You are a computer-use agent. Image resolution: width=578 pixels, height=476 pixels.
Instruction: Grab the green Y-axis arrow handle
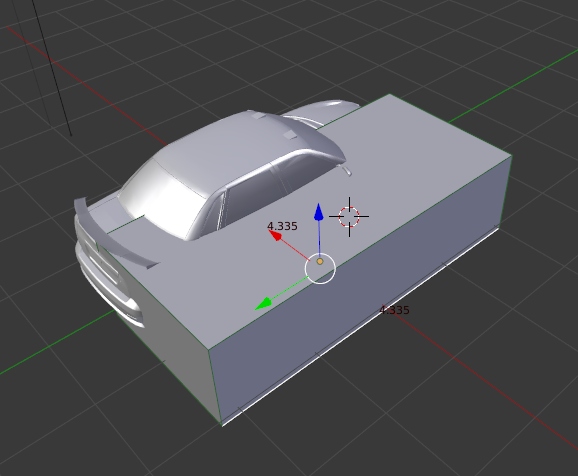[264, 304]
